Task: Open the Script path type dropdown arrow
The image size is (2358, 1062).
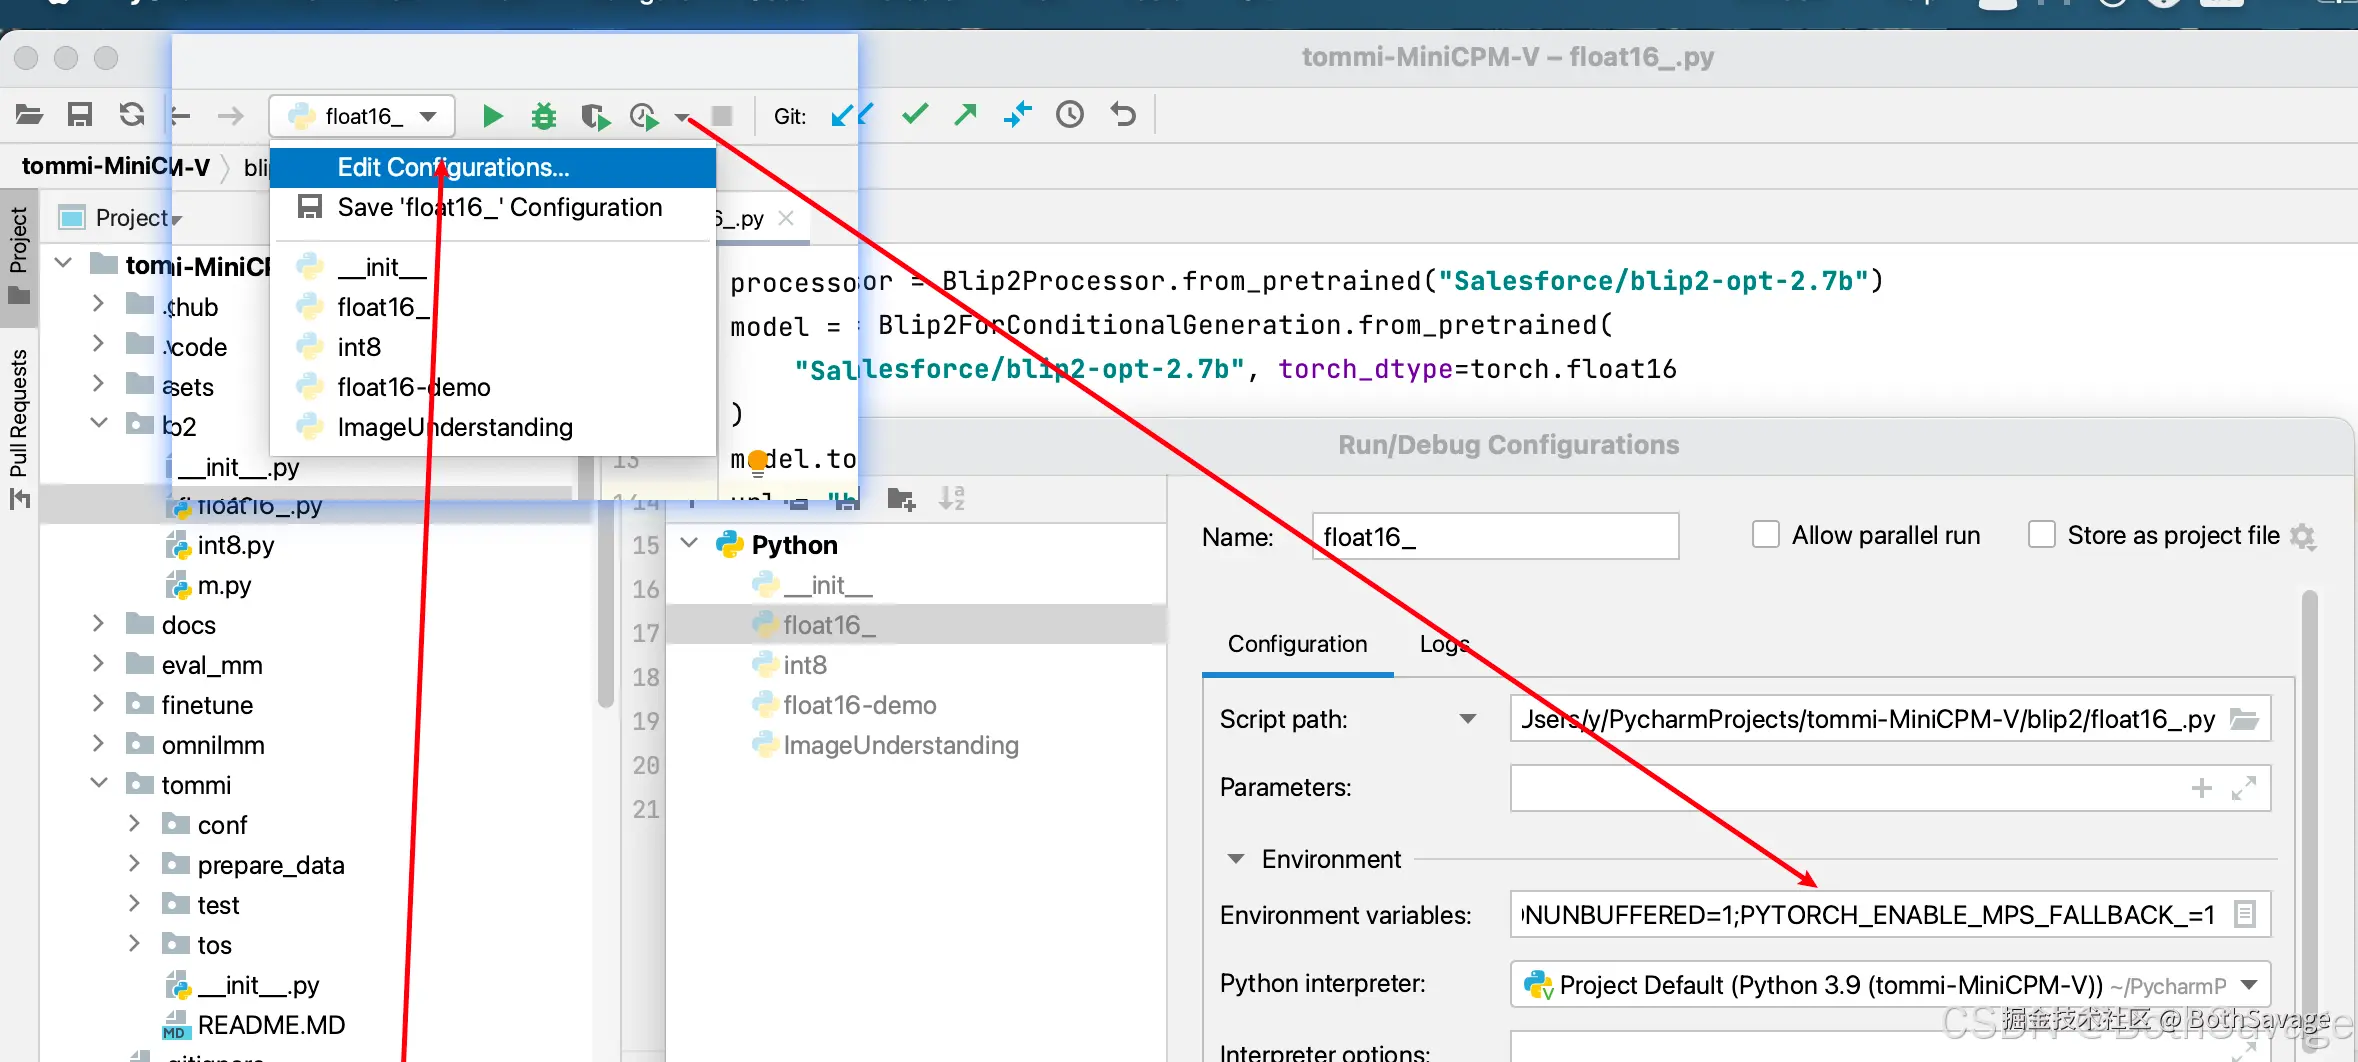Action: [x=1468, y=719]
